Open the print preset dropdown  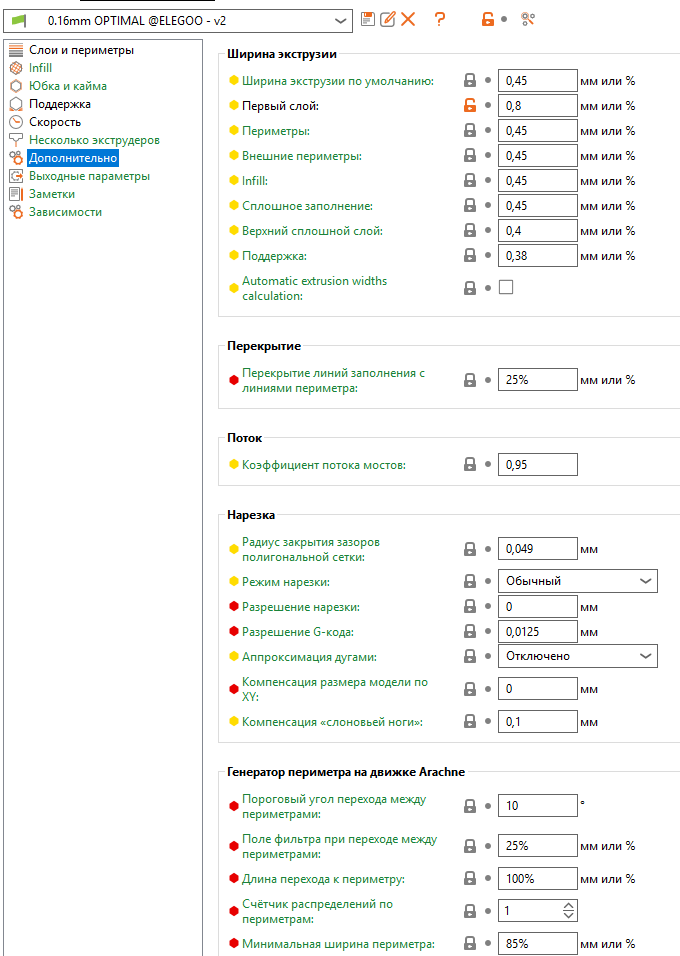pos(341,20)
